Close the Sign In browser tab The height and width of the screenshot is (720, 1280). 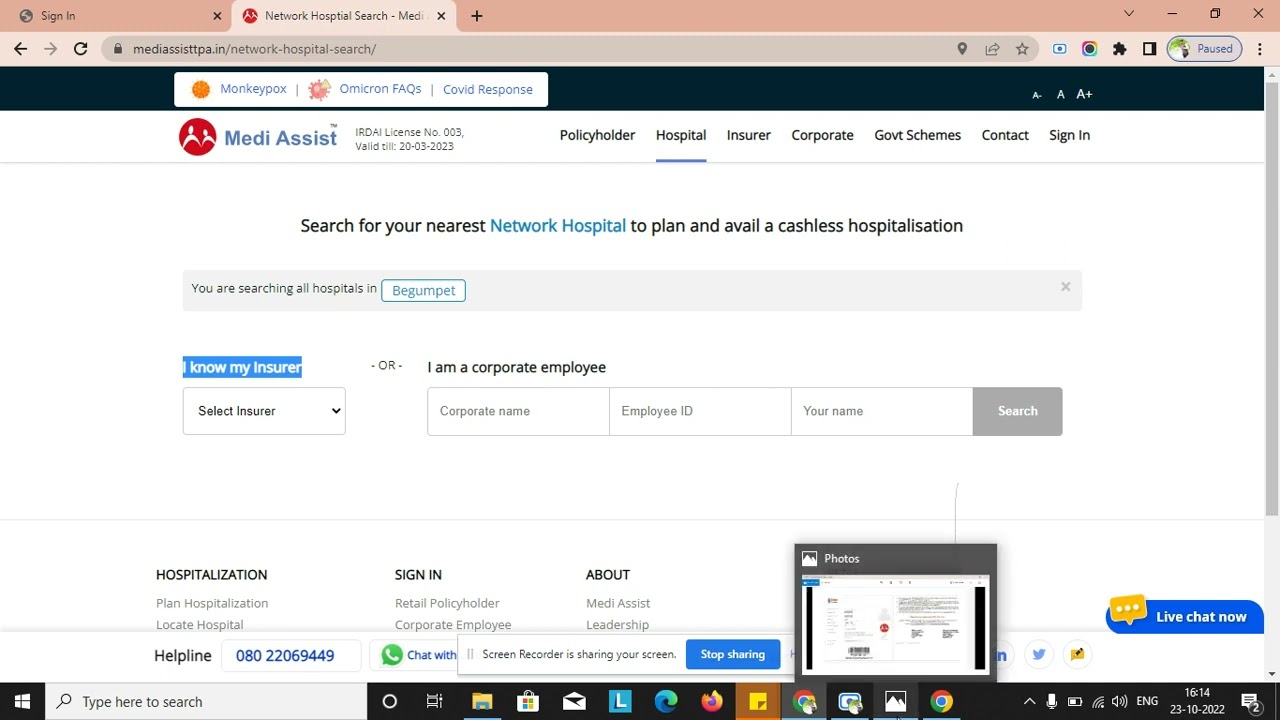217,16
